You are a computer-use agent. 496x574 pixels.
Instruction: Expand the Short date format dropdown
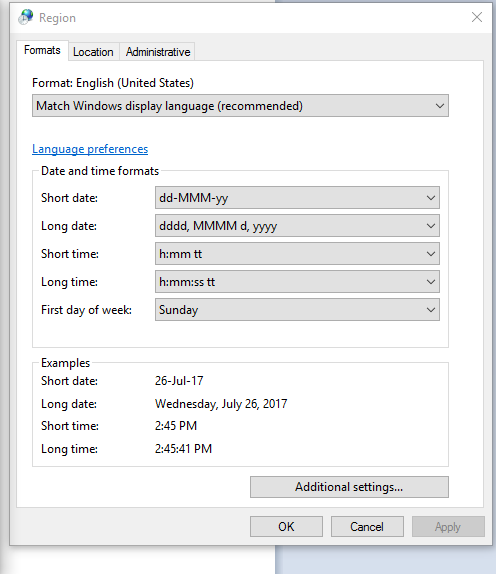pyautogui.click(x=297, y=198)
